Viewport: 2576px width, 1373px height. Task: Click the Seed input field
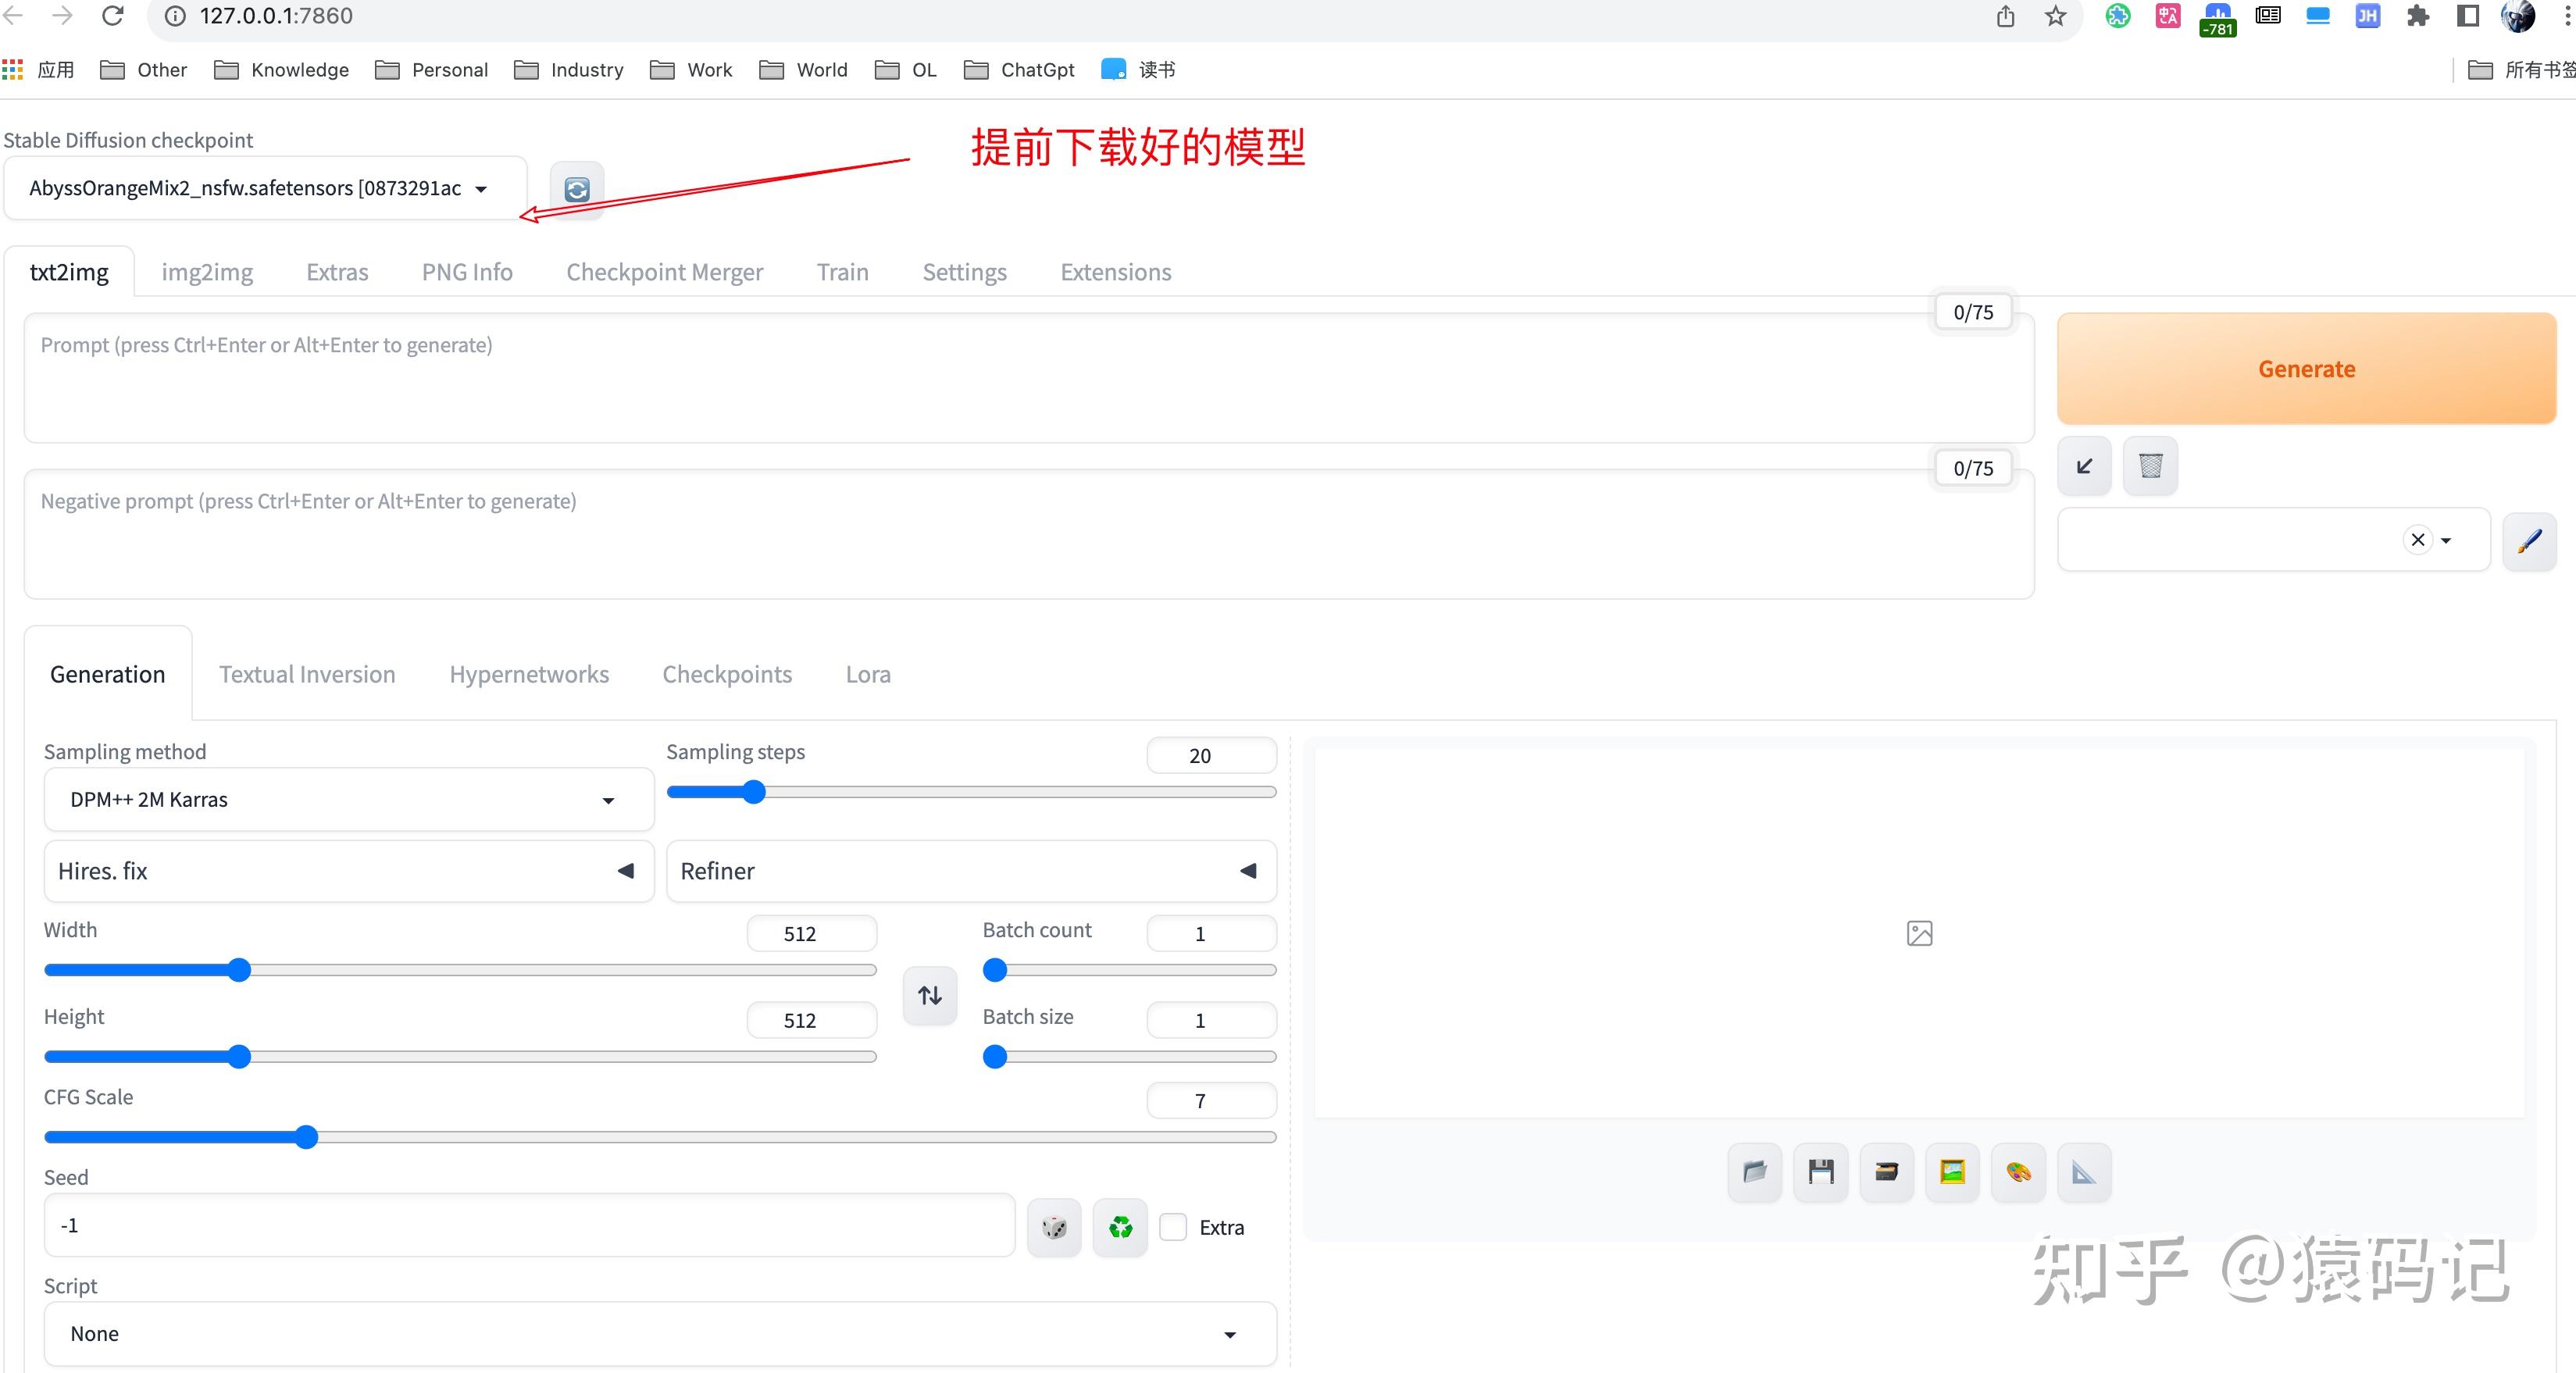(x=529, y=1225)
